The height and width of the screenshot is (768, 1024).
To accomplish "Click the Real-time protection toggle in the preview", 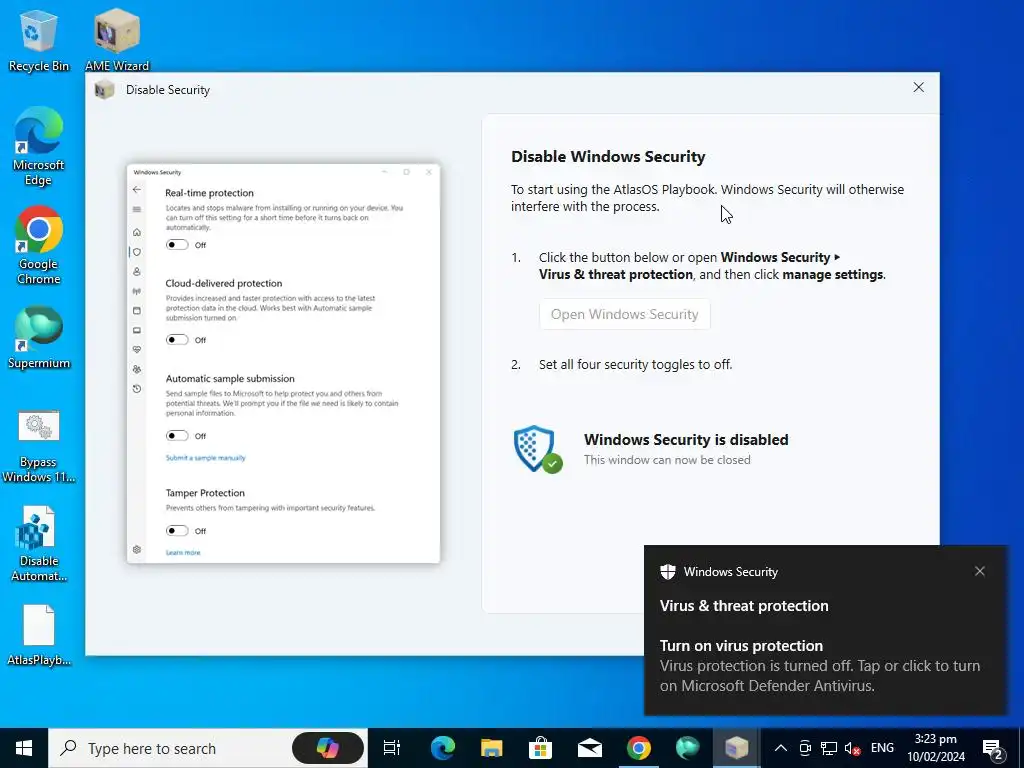I will pos(177,245).
